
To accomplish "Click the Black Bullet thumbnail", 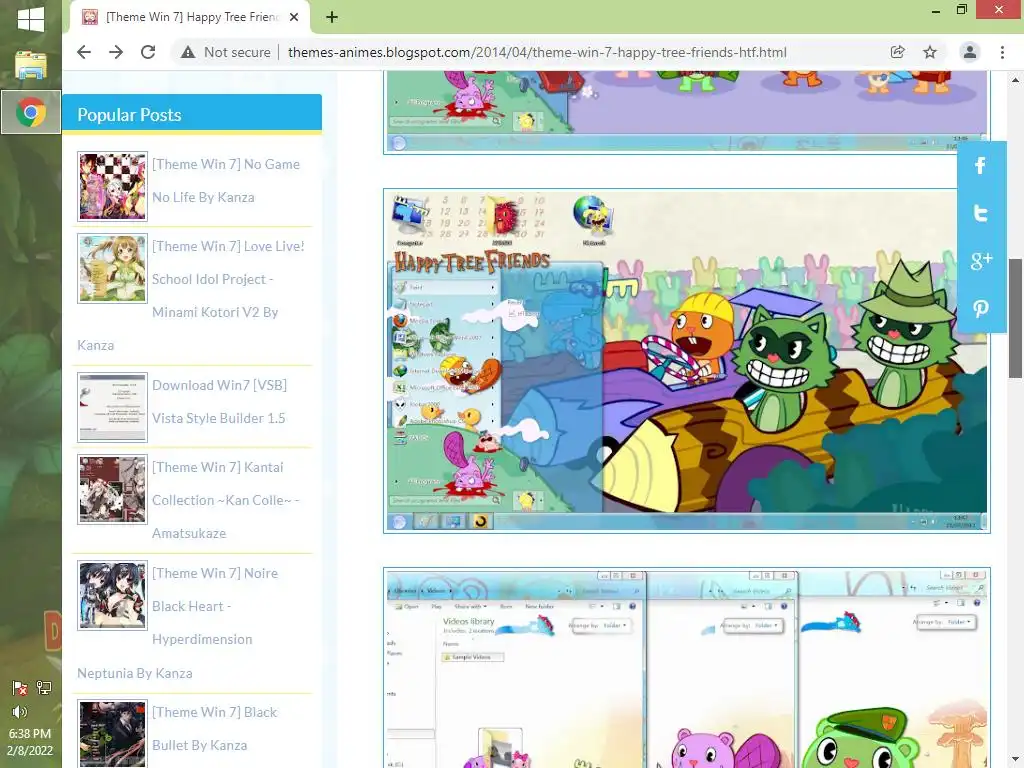I will [112, 734].
